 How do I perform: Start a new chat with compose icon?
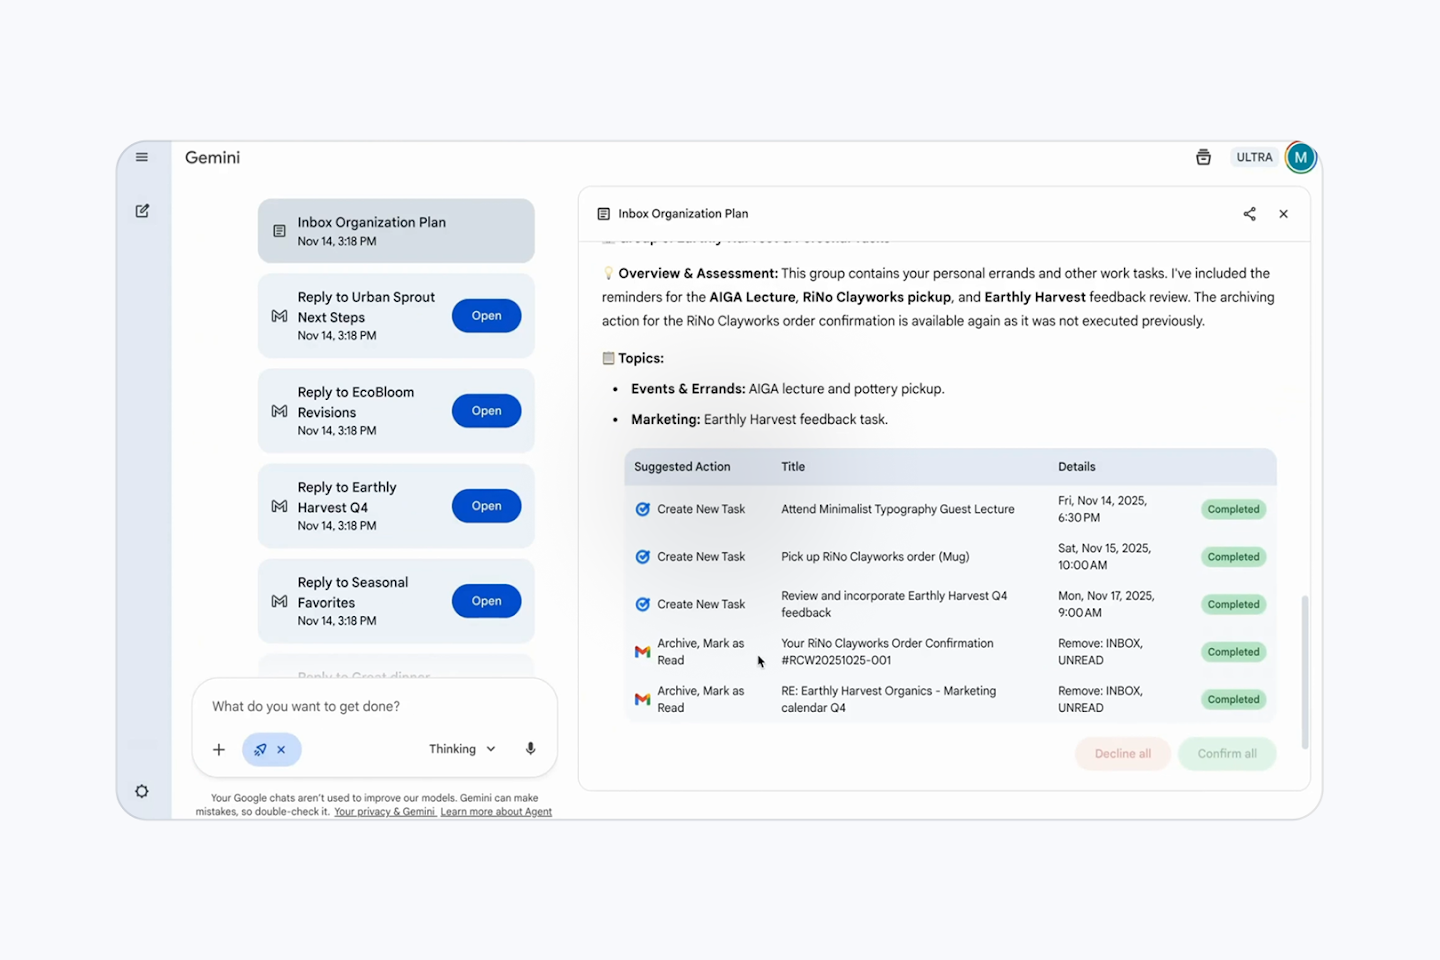coord(142,211)
